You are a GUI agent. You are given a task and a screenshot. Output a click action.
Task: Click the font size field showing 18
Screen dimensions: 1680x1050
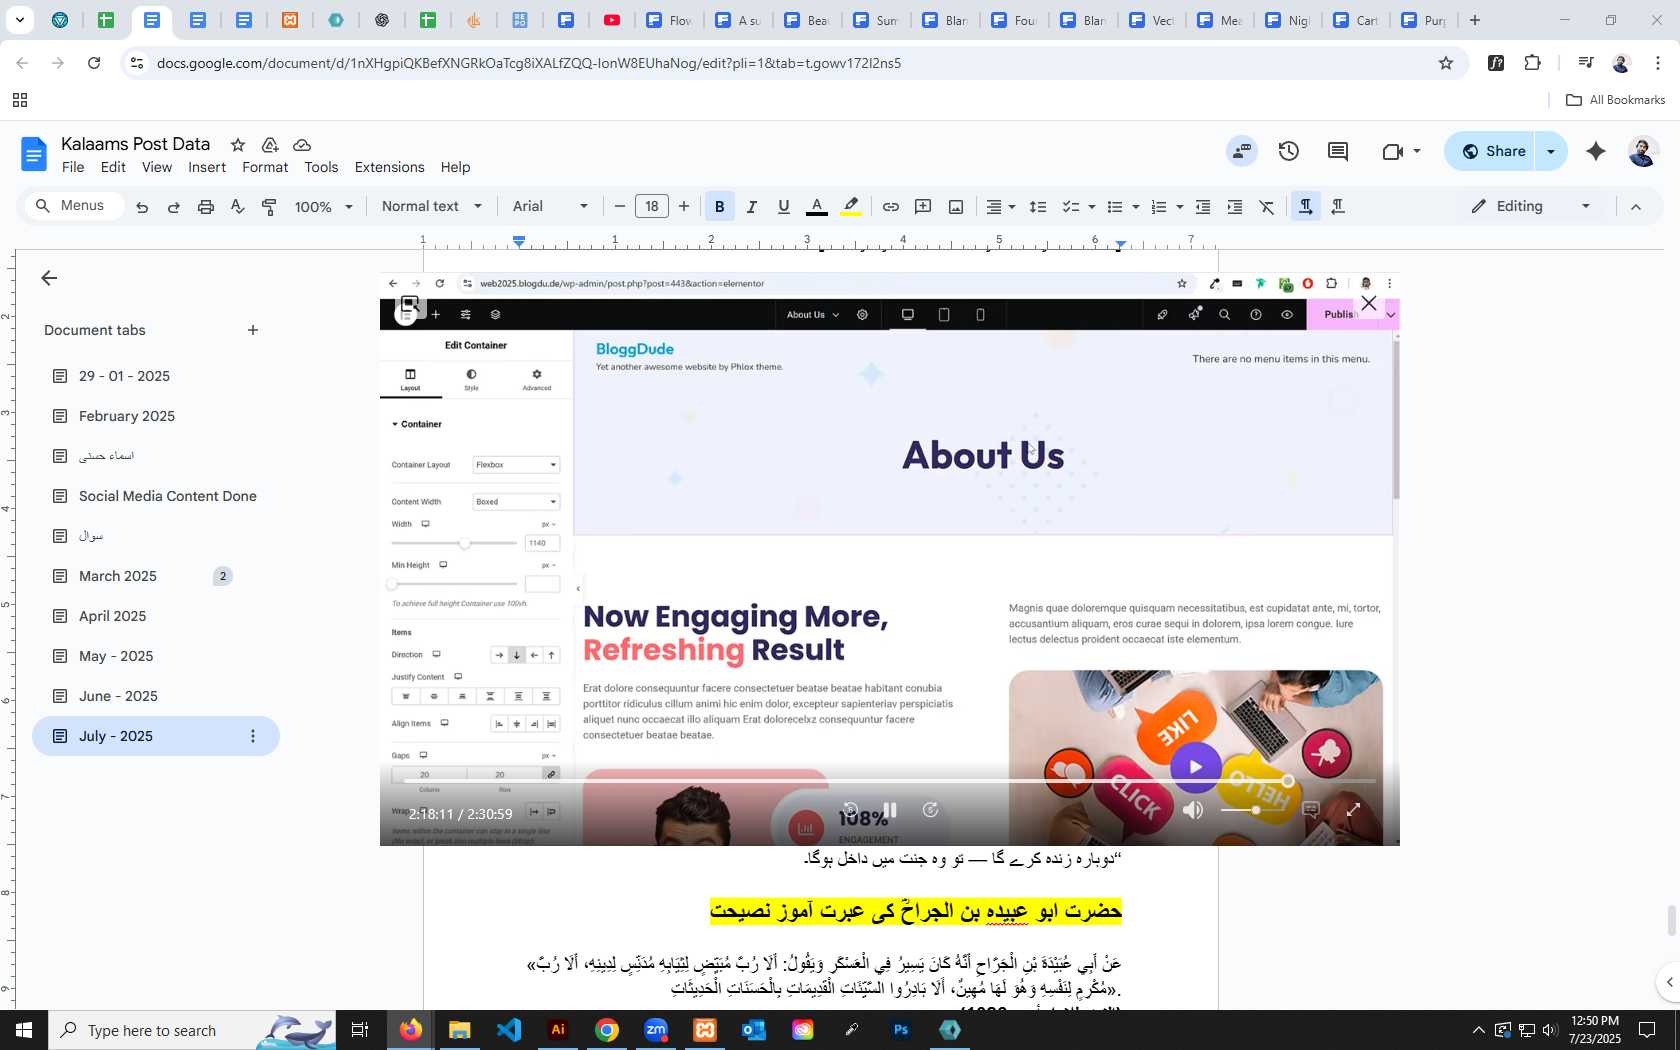[x=652, y=207]
